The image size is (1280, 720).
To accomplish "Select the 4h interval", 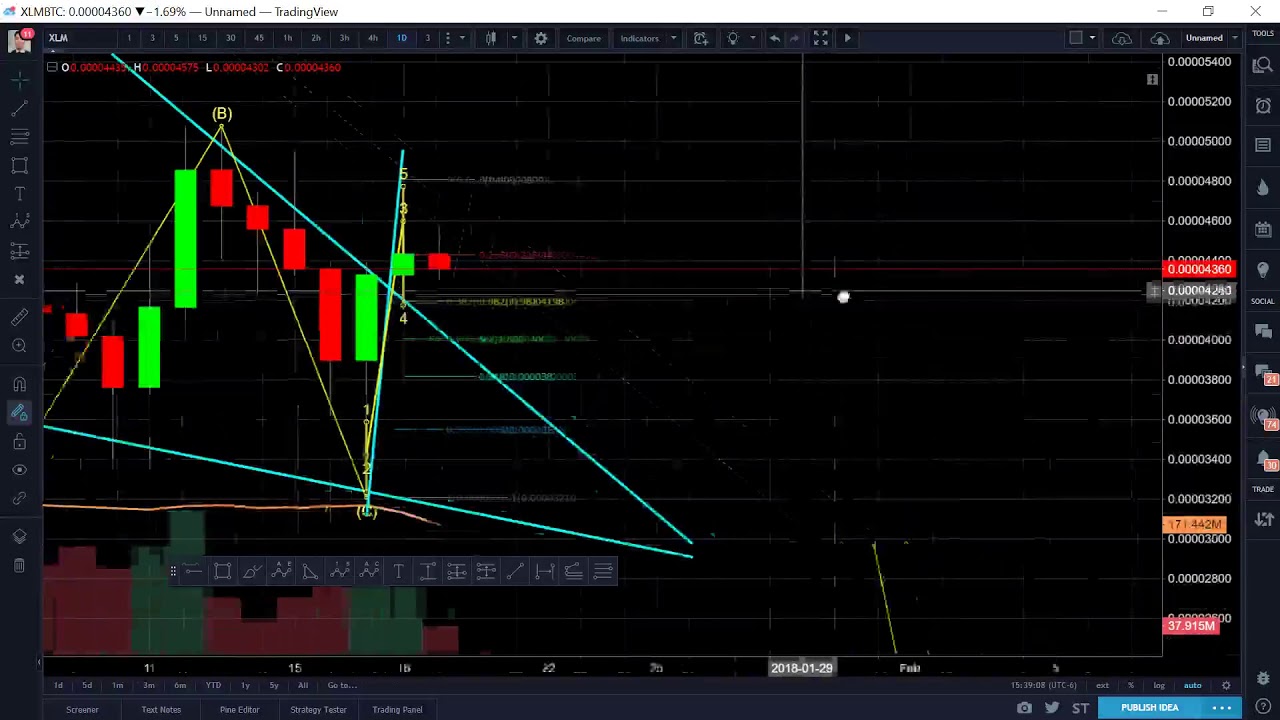I will tap(372, 38).
